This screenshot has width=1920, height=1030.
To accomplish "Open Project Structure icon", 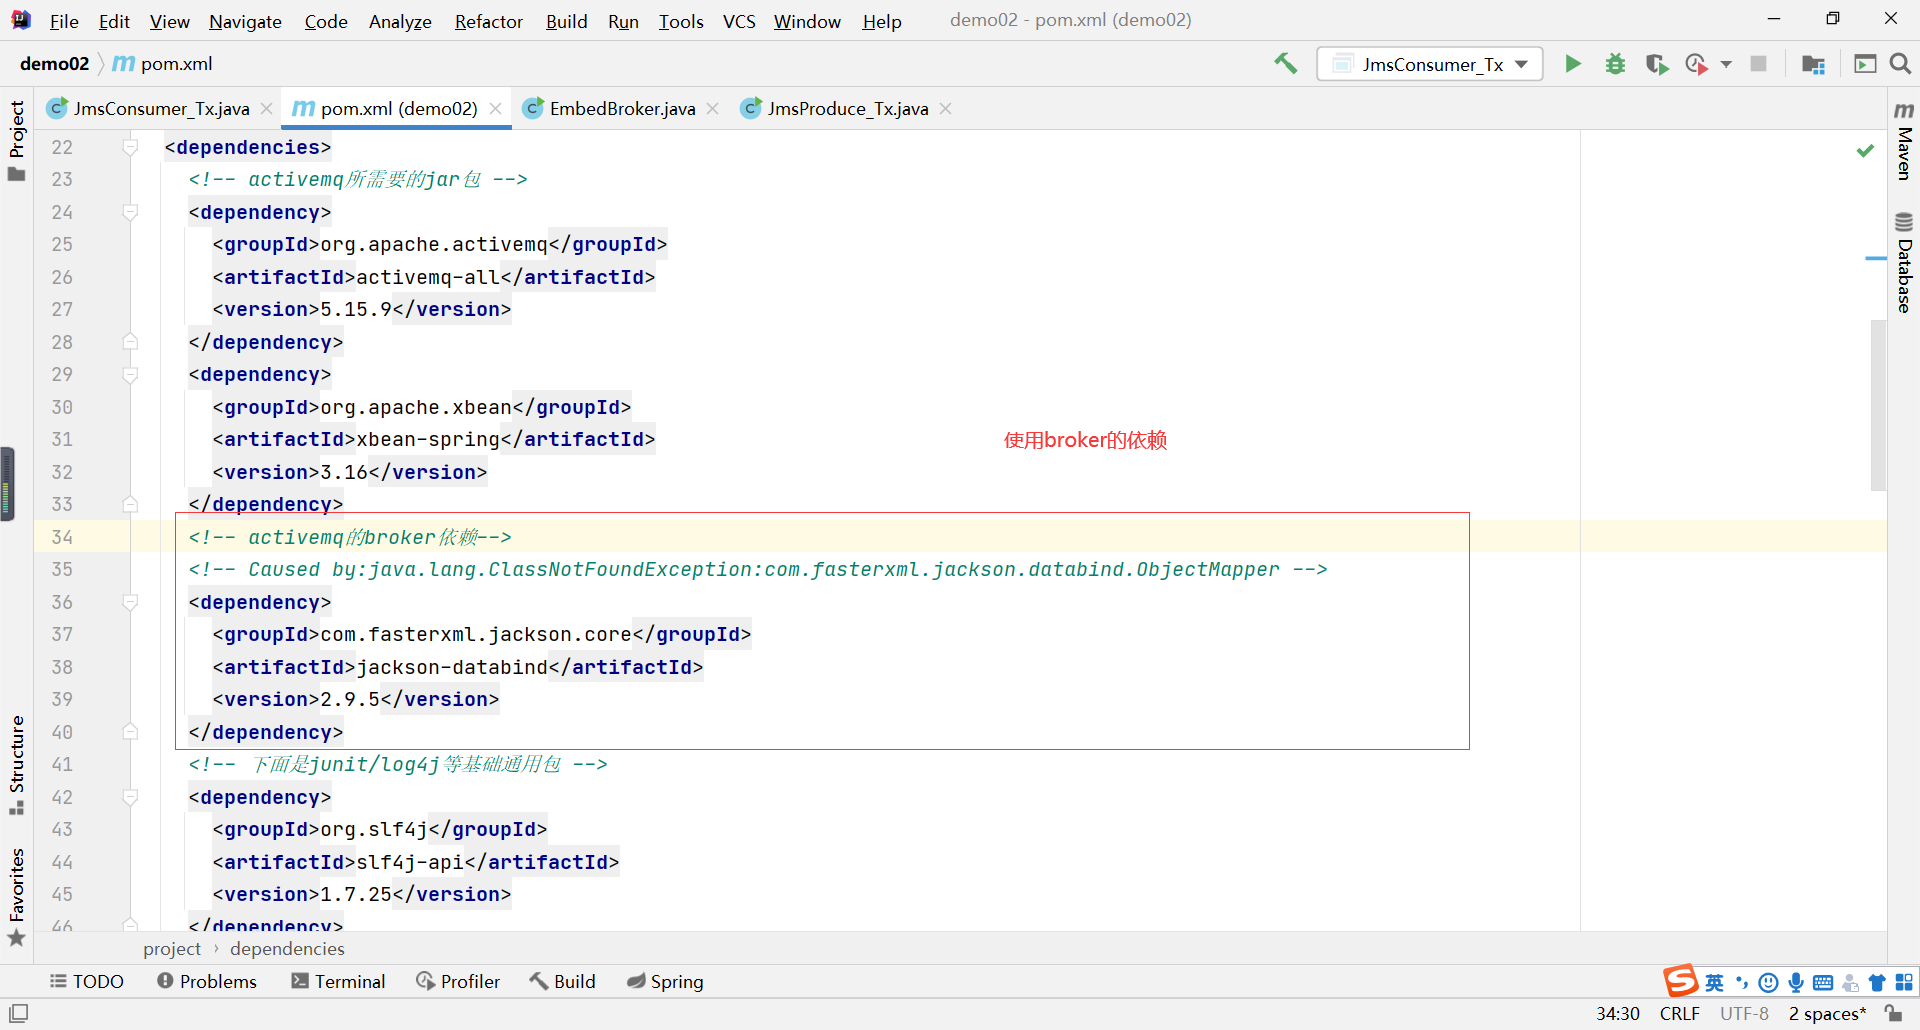I will tap(1813, 64).
